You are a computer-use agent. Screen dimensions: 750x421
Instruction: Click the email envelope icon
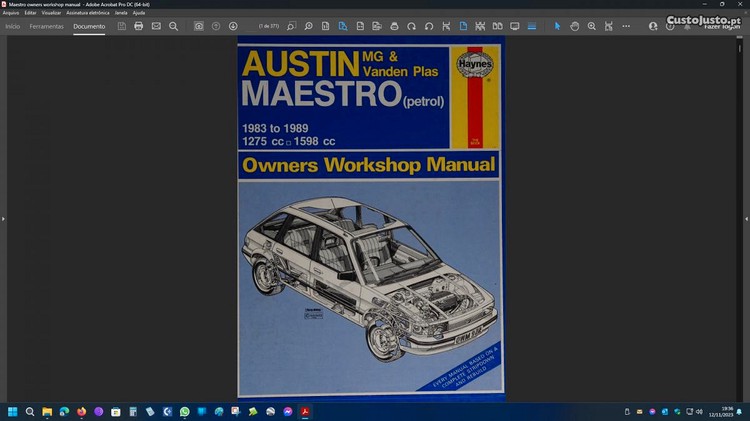[x=156, y=26]
